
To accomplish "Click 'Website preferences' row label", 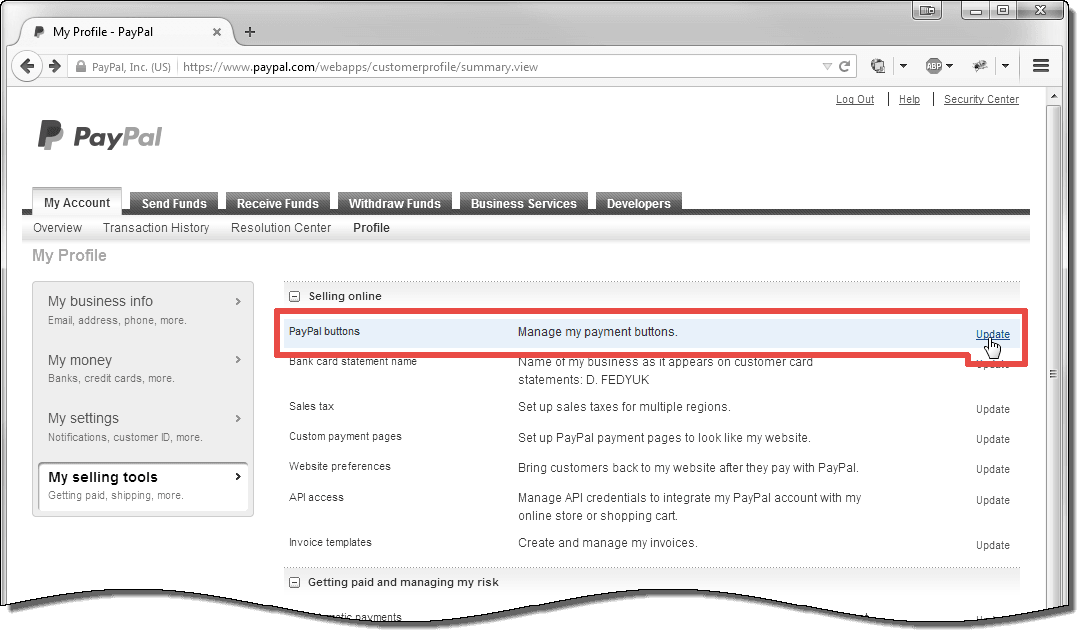I will [340, 467].
